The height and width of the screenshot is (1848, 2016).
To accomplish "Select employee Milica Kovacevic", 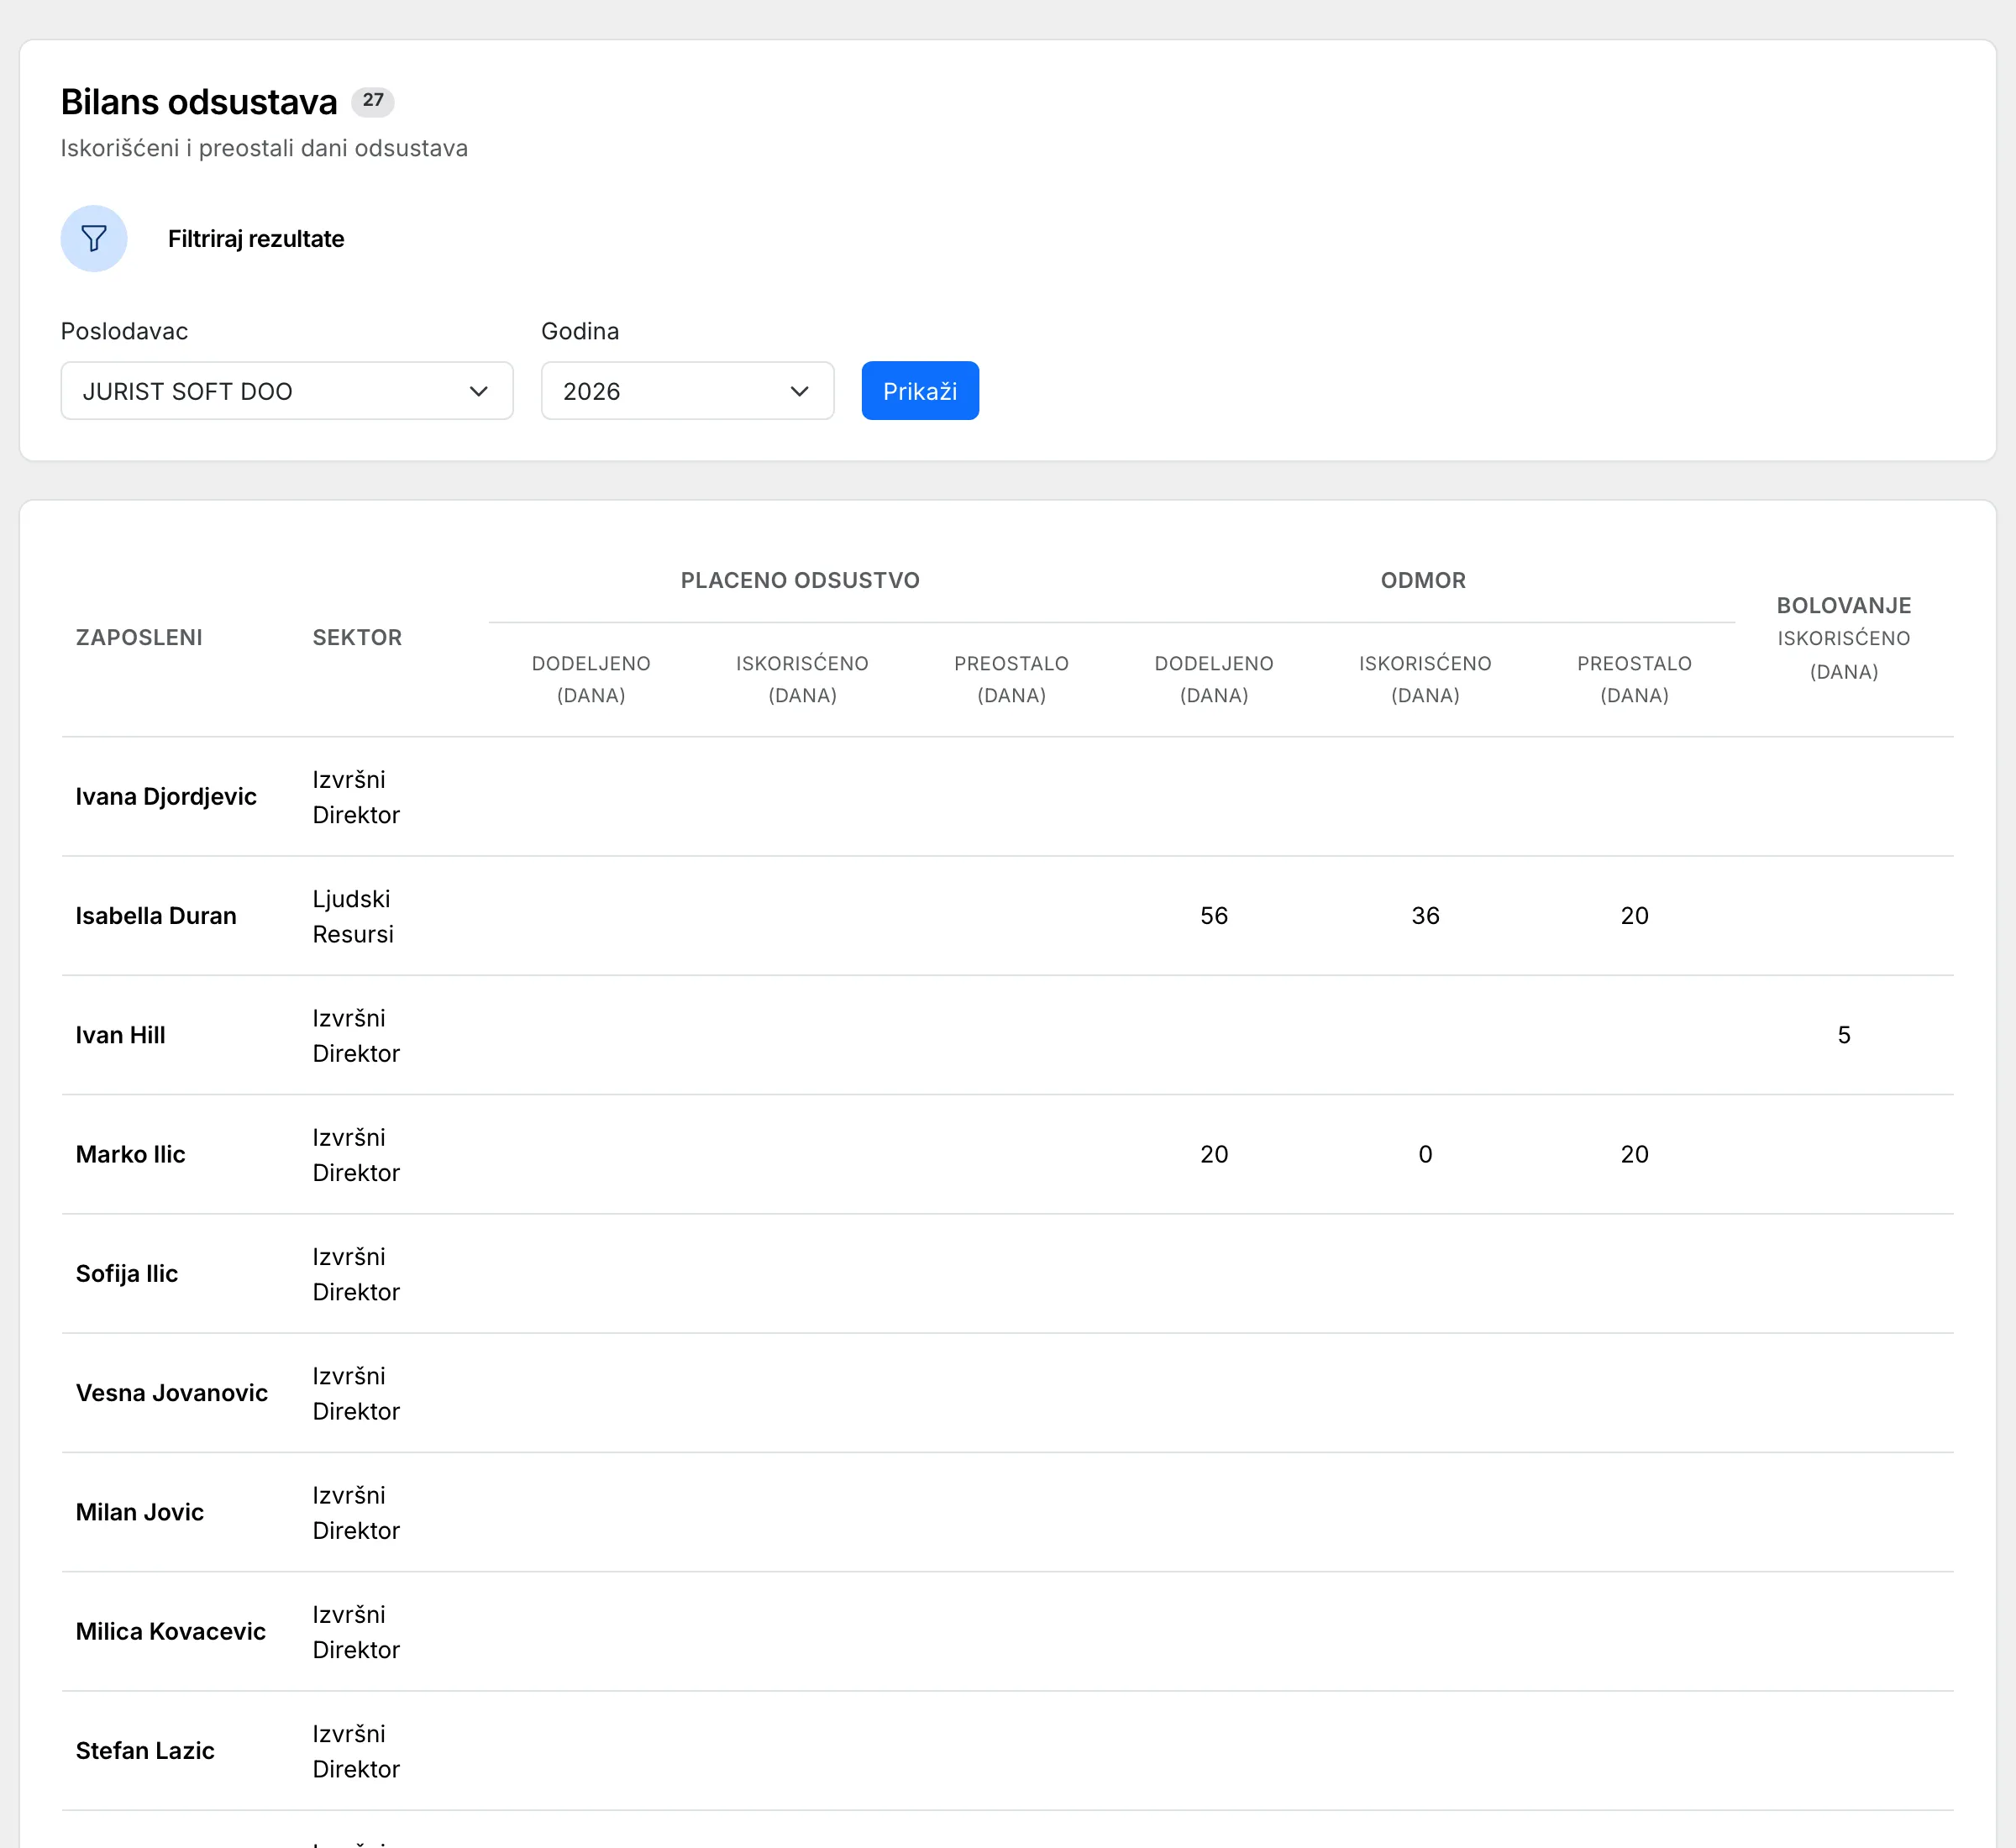I will [171, 1631].
